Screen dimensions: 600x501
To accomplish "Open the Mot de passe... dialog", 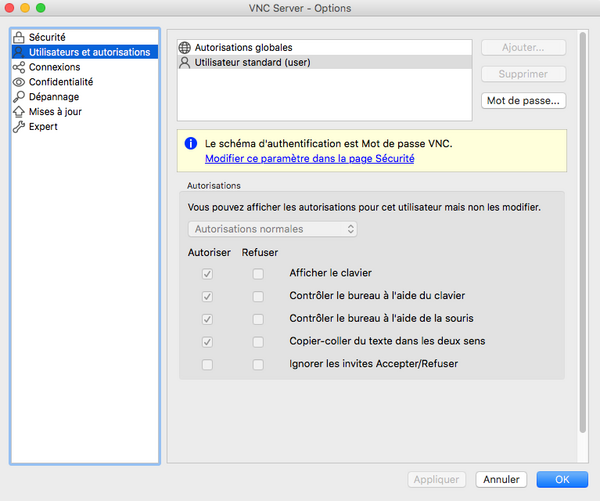I will tap(523, 101).
